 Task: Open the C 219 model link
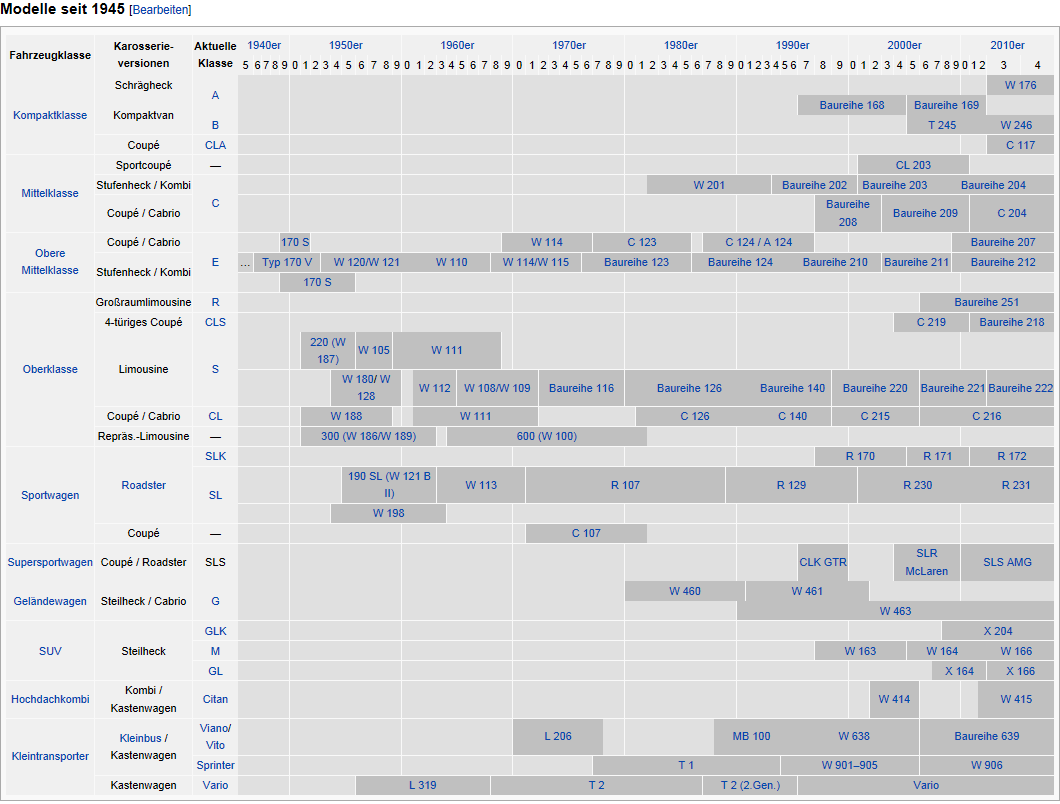(931, 323)
